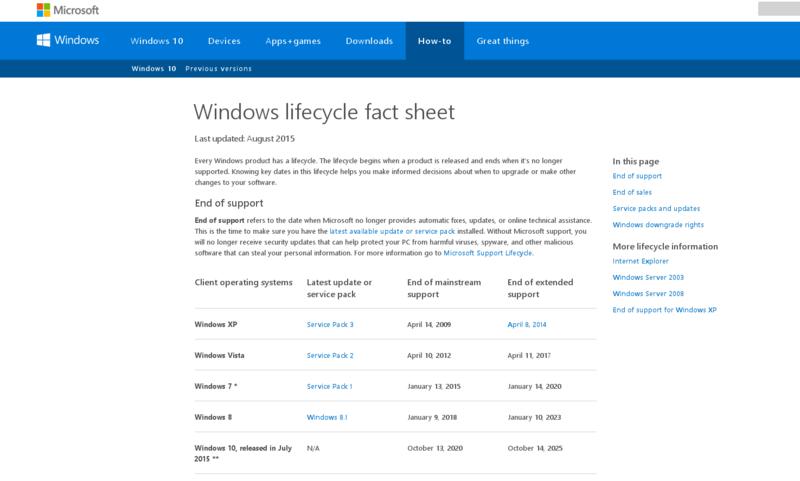This screenshot has height=481, width=800.
Task: Open End of support for Windows XP link
Action: click(x=664, y=310)
